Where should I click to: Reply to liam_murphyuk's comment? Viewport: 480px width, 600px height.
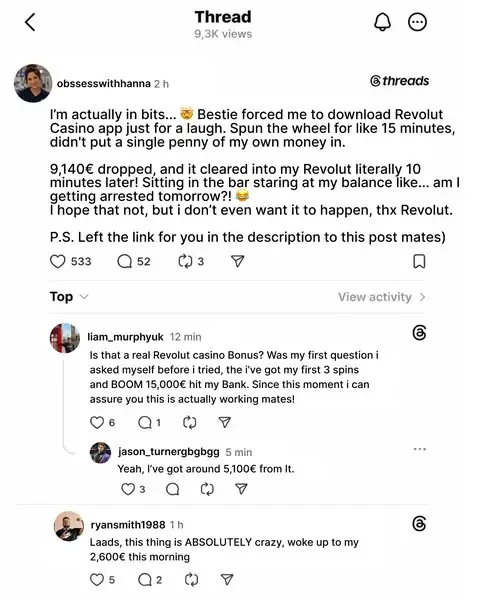click(x=145, y=422)
